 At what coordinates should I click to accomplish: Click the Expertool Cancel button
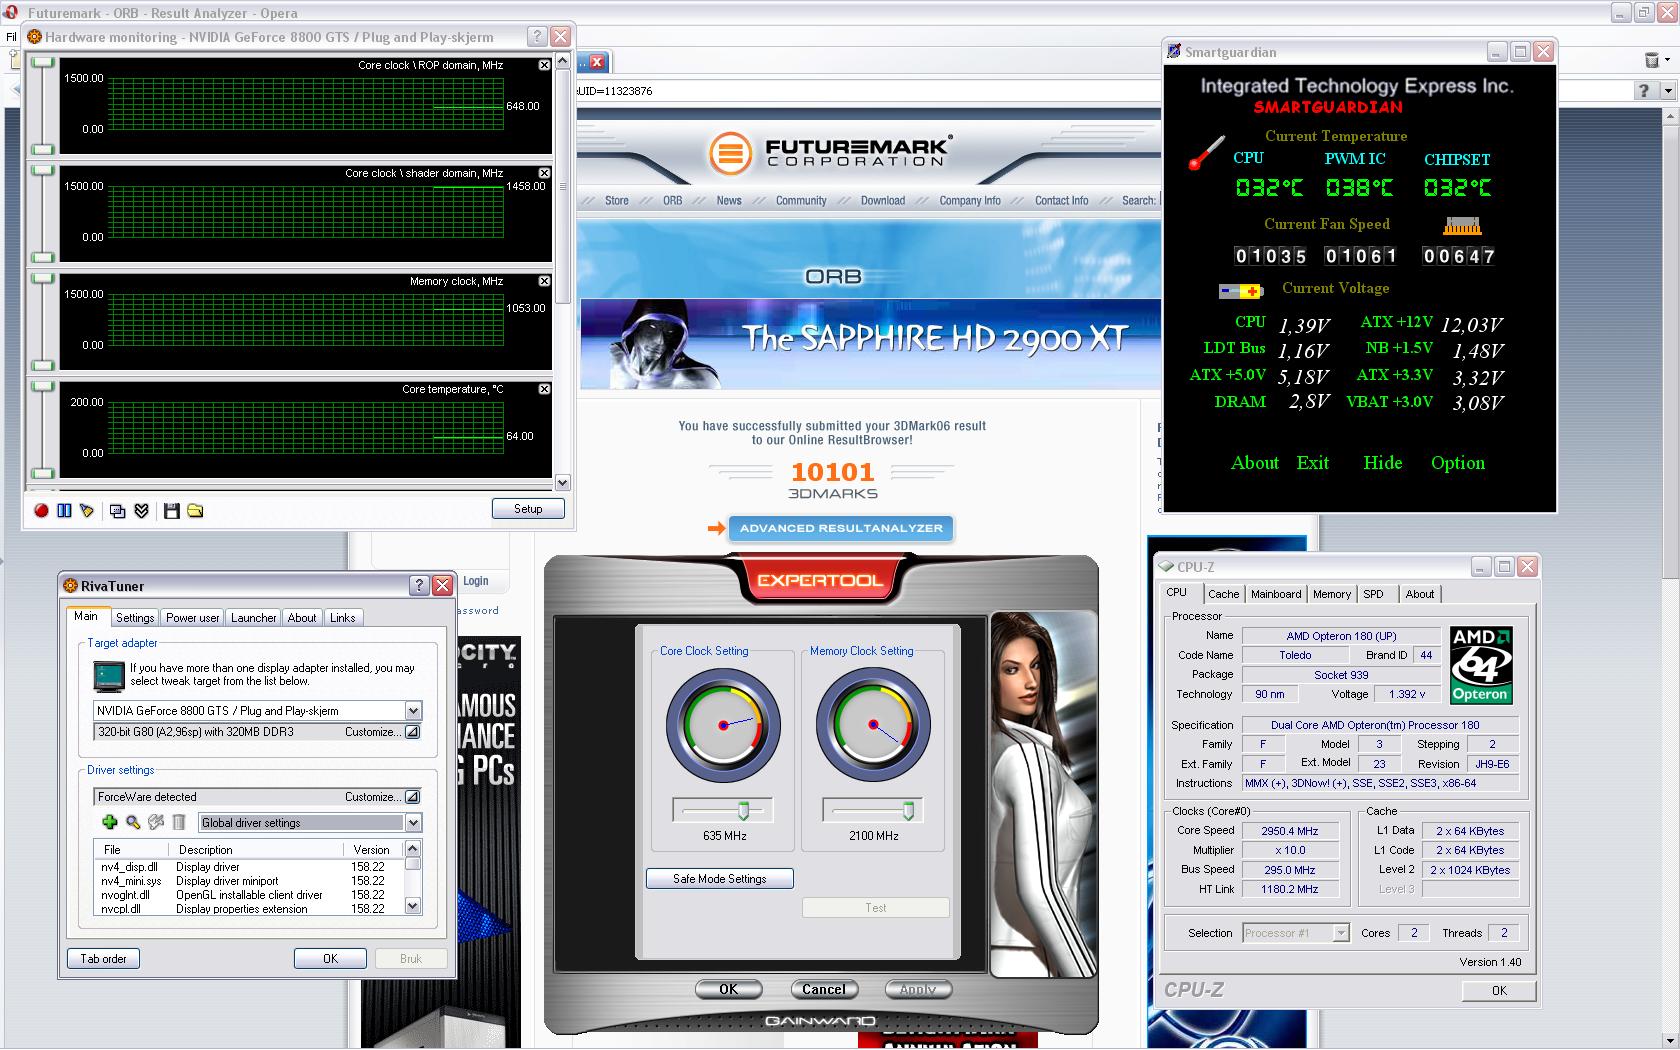[823, 990]
